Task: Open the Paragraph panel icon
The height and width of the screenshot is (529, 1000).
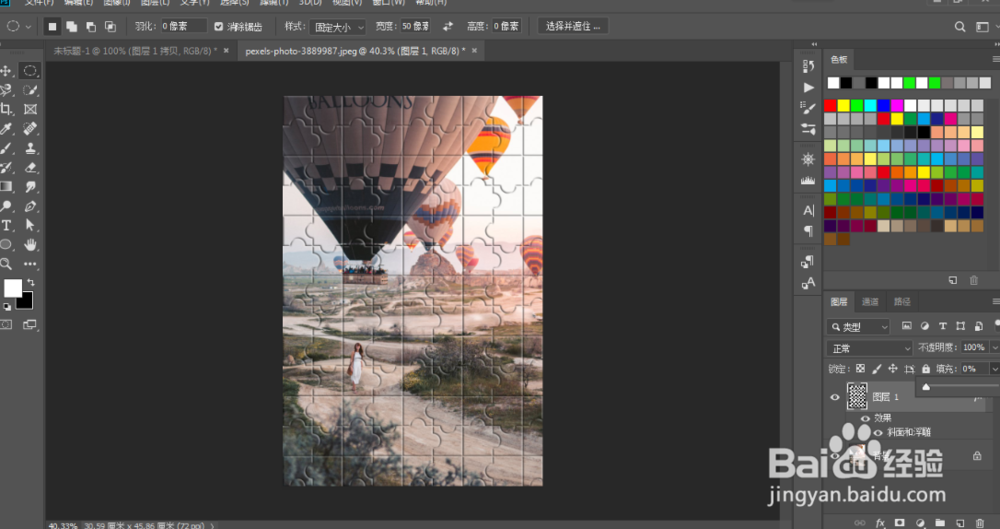Action: pyautogui.click(x=809, y=231)
